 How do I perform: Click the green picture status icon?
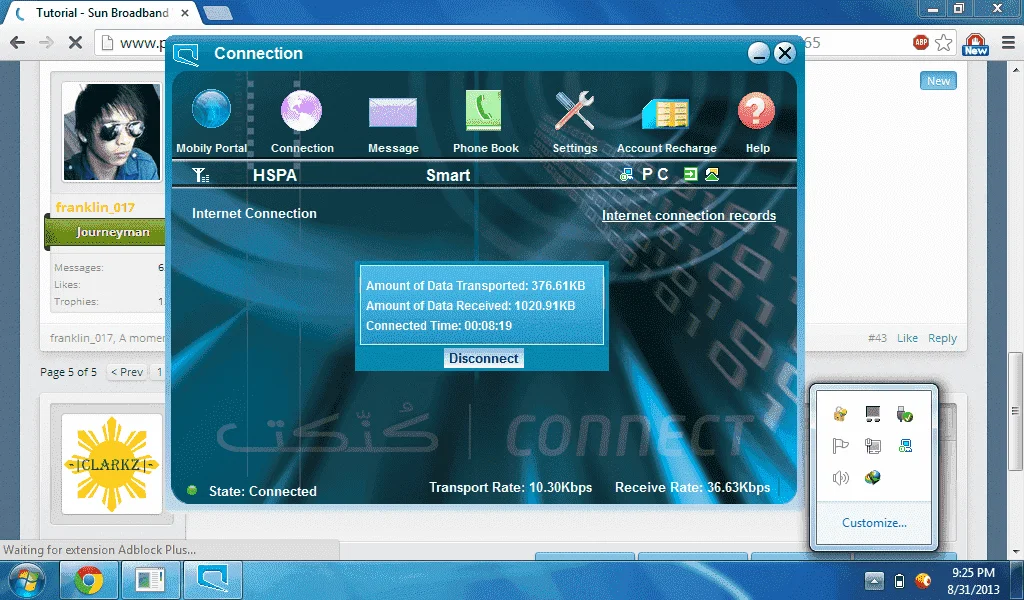coord(712,174)
